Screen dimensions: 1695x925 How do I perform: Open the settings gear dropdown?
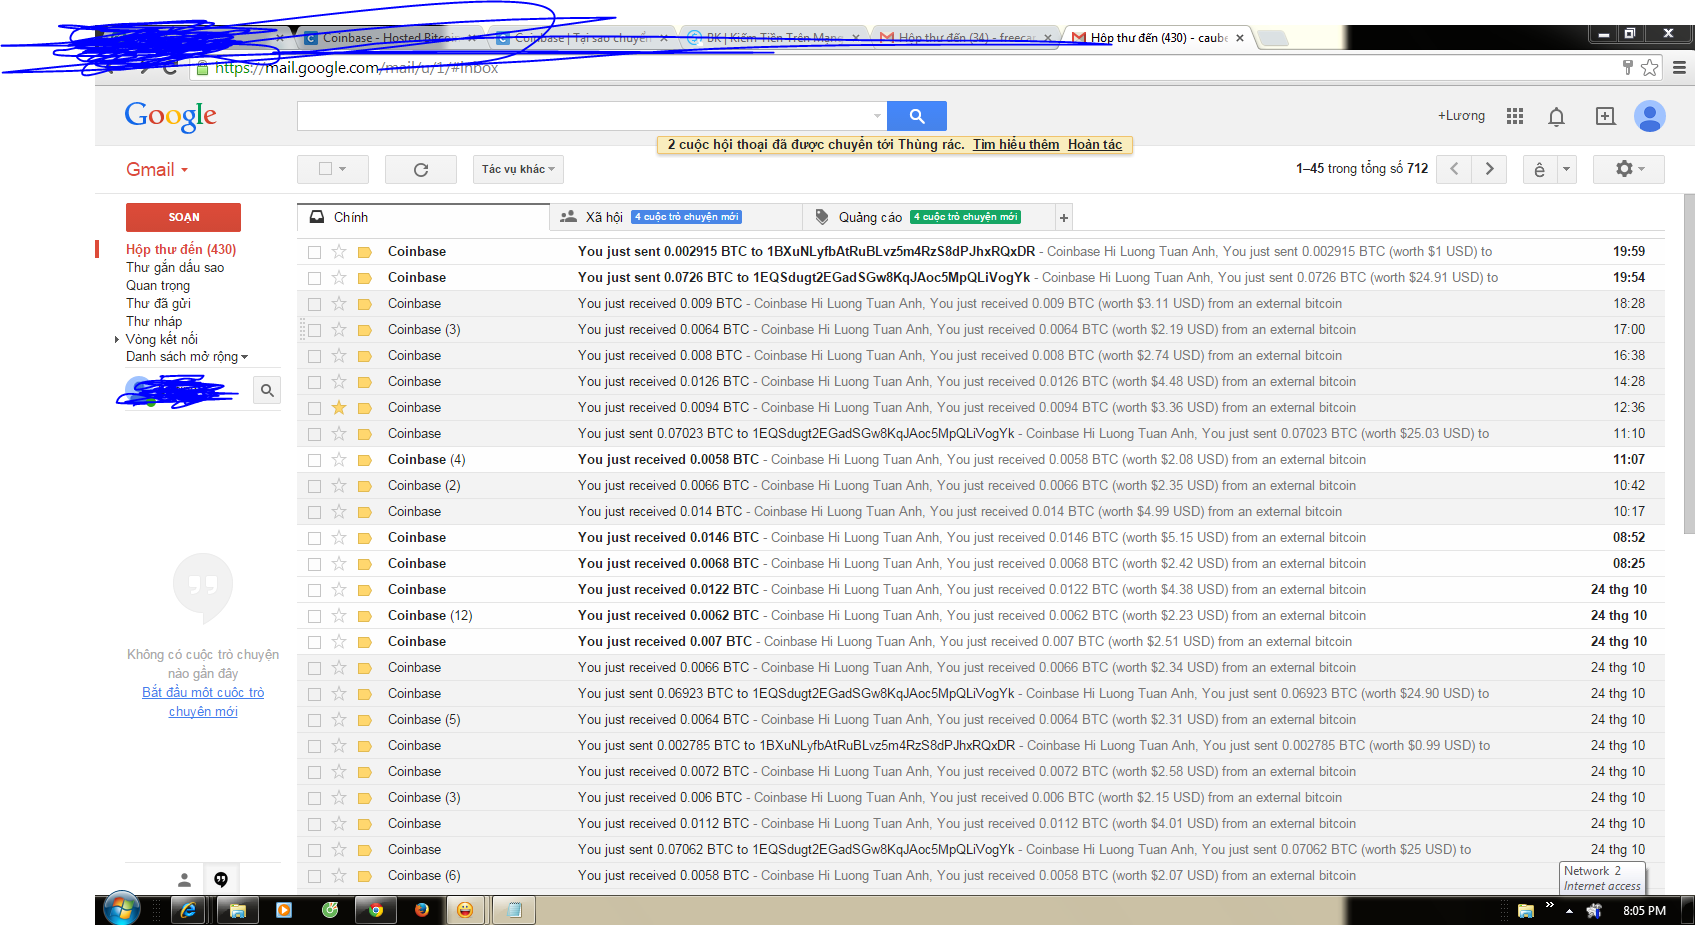1629,169
